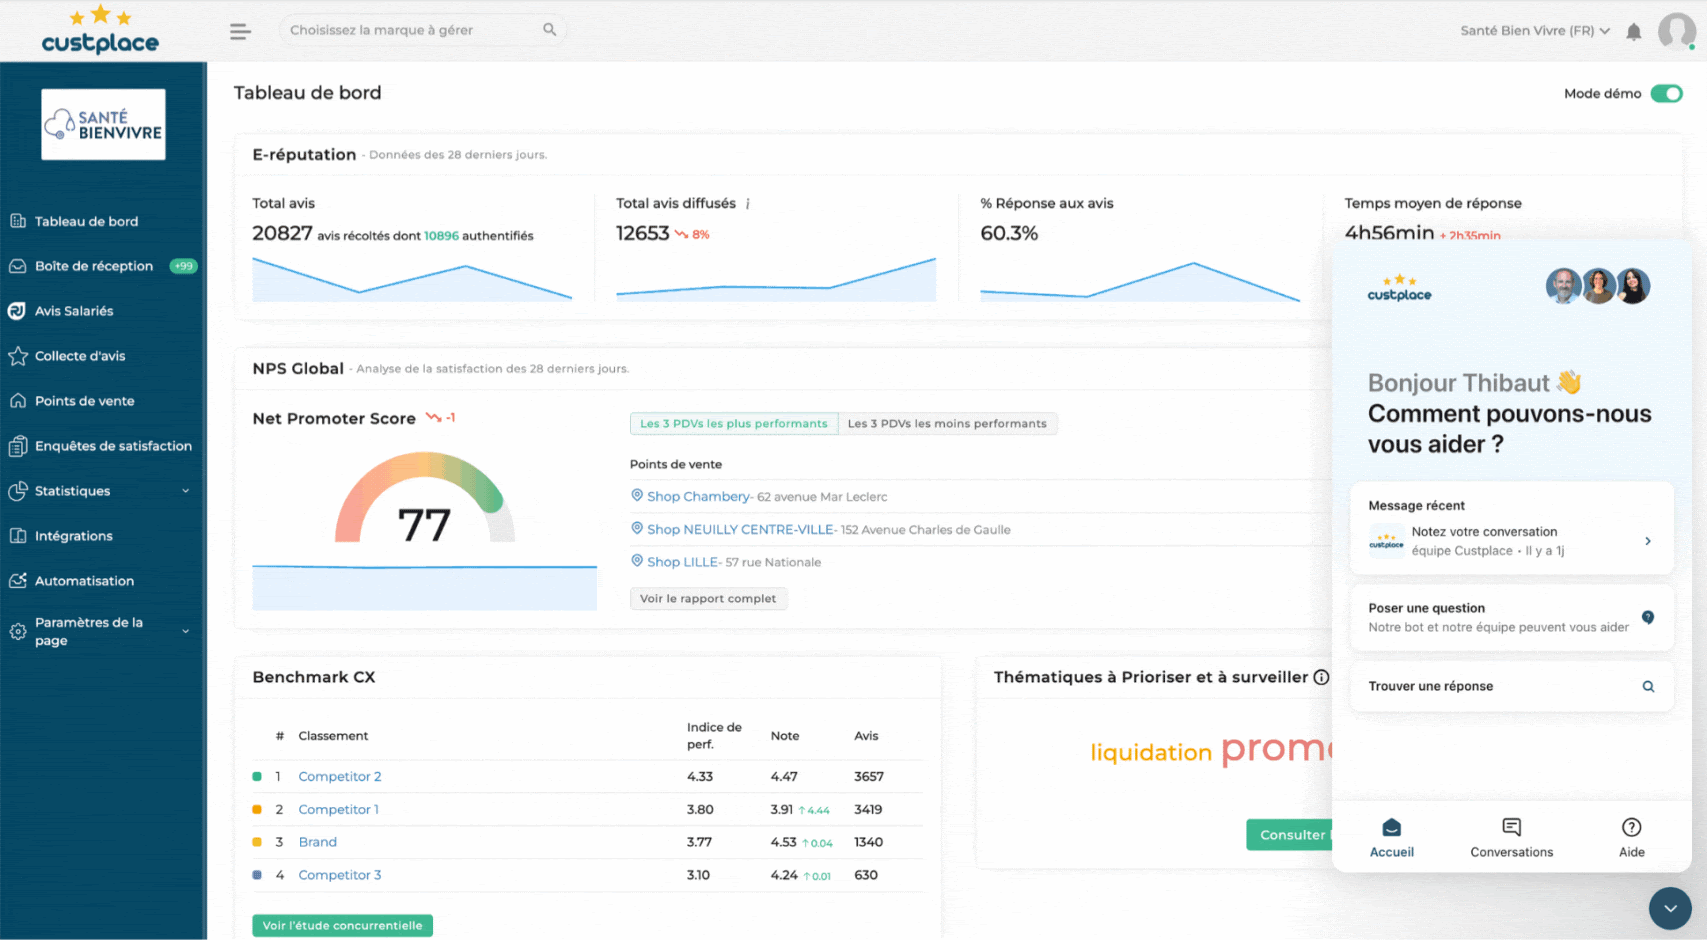1707x940 pixels.
Task: Click the hamburger menu icon
Action: [240, 31]
